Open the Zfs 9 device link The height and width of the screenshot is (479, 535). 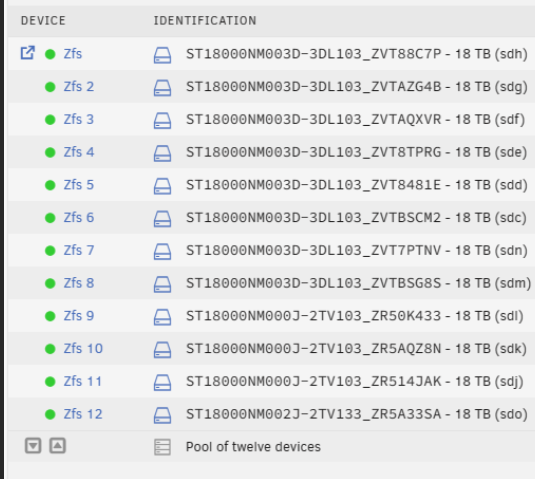pyautogui.click(x=79, y=316)
